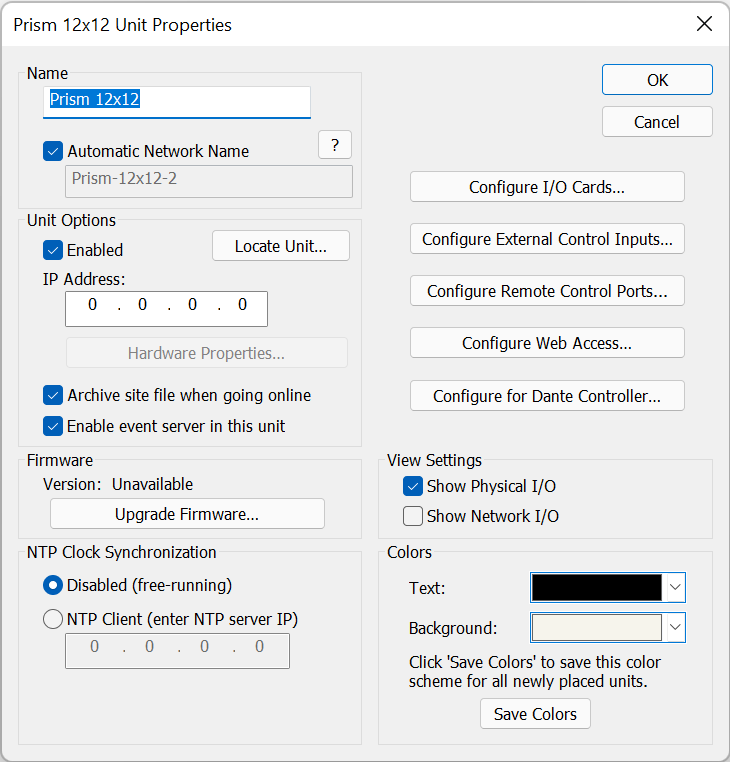Click last octet of IP Address field
The width and height of the screenshot is (730, 762).
(x=243, y=305)
